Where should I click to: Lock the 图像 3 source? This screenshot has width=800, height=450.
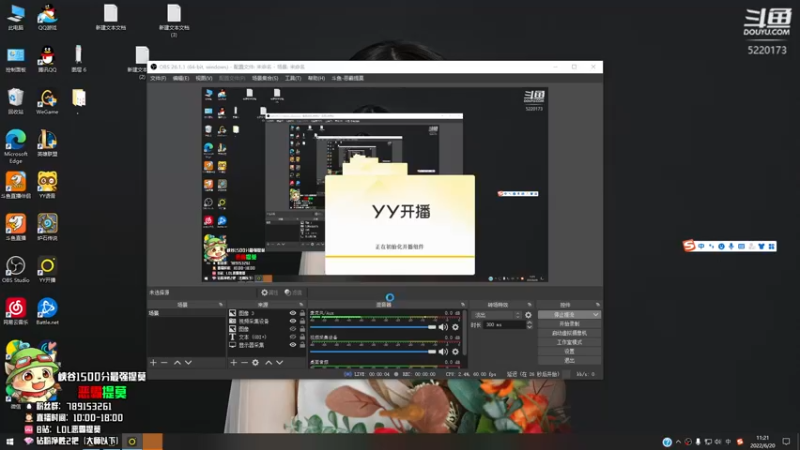(x=303, y=313)
